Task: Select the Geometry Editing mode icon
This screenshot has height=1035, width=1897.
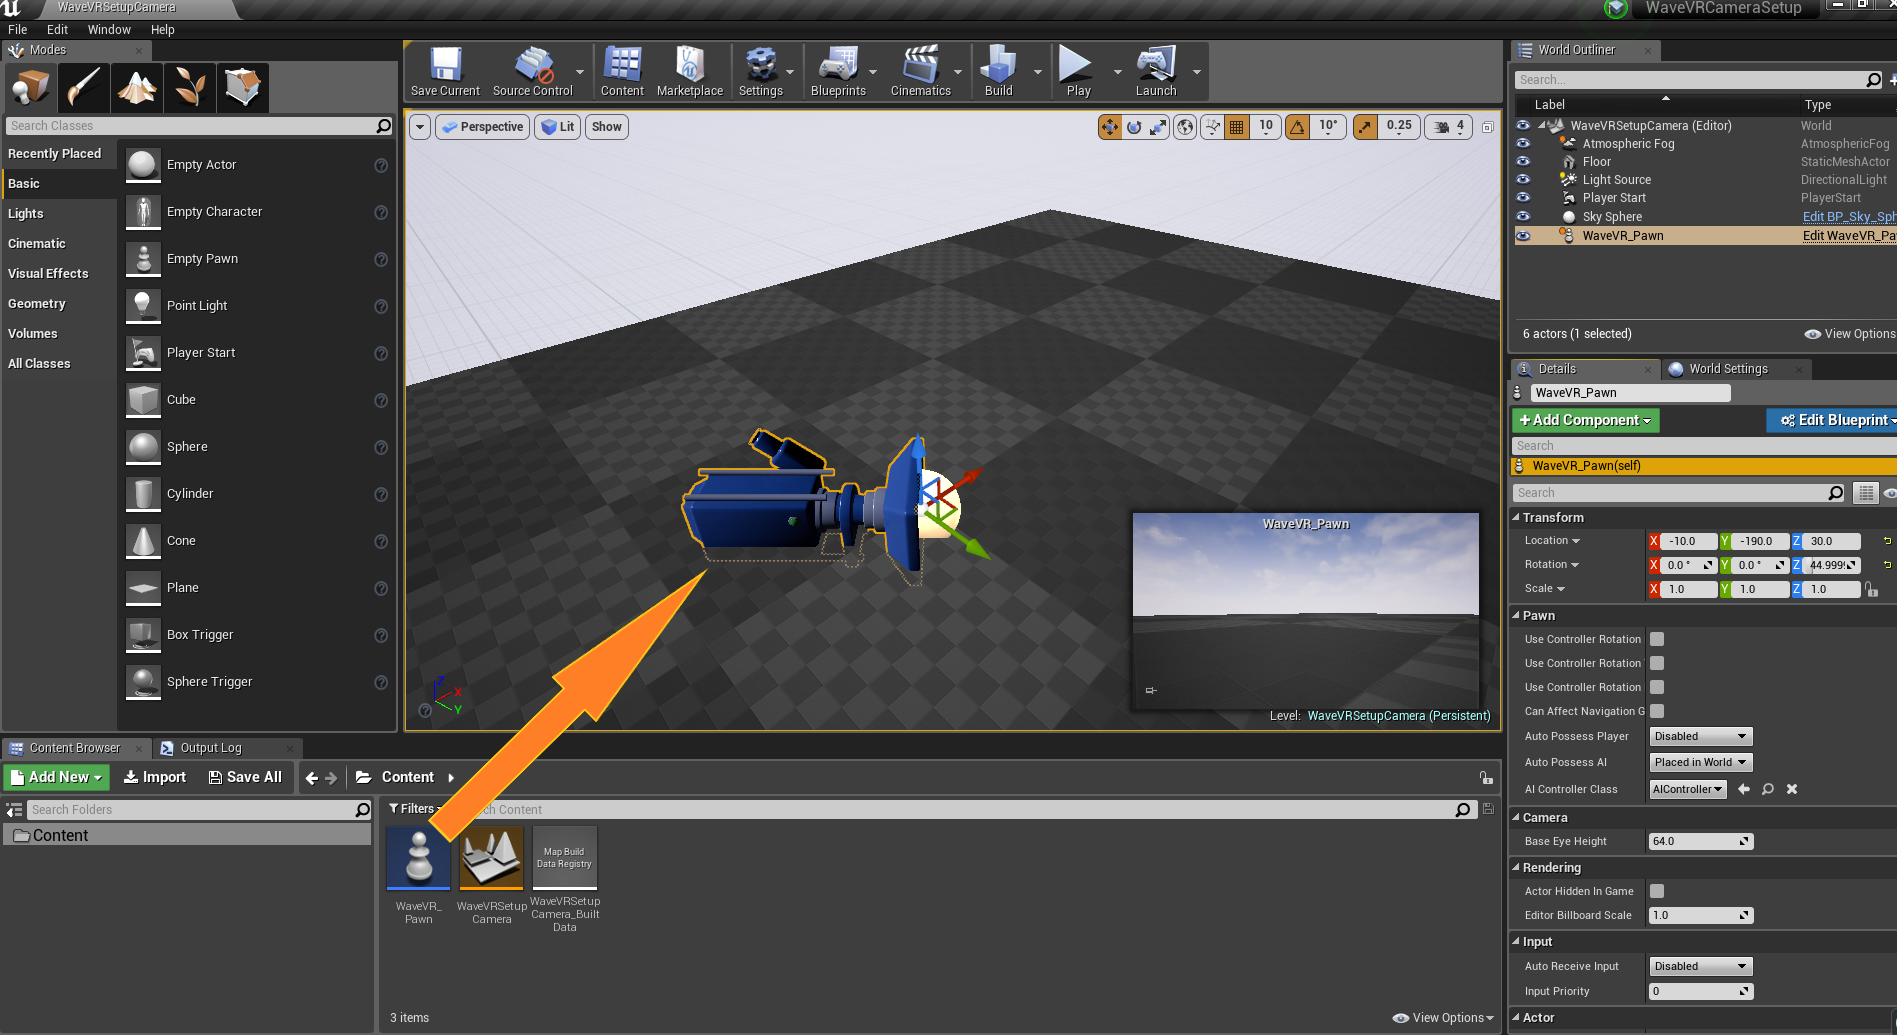Action: 243,88
